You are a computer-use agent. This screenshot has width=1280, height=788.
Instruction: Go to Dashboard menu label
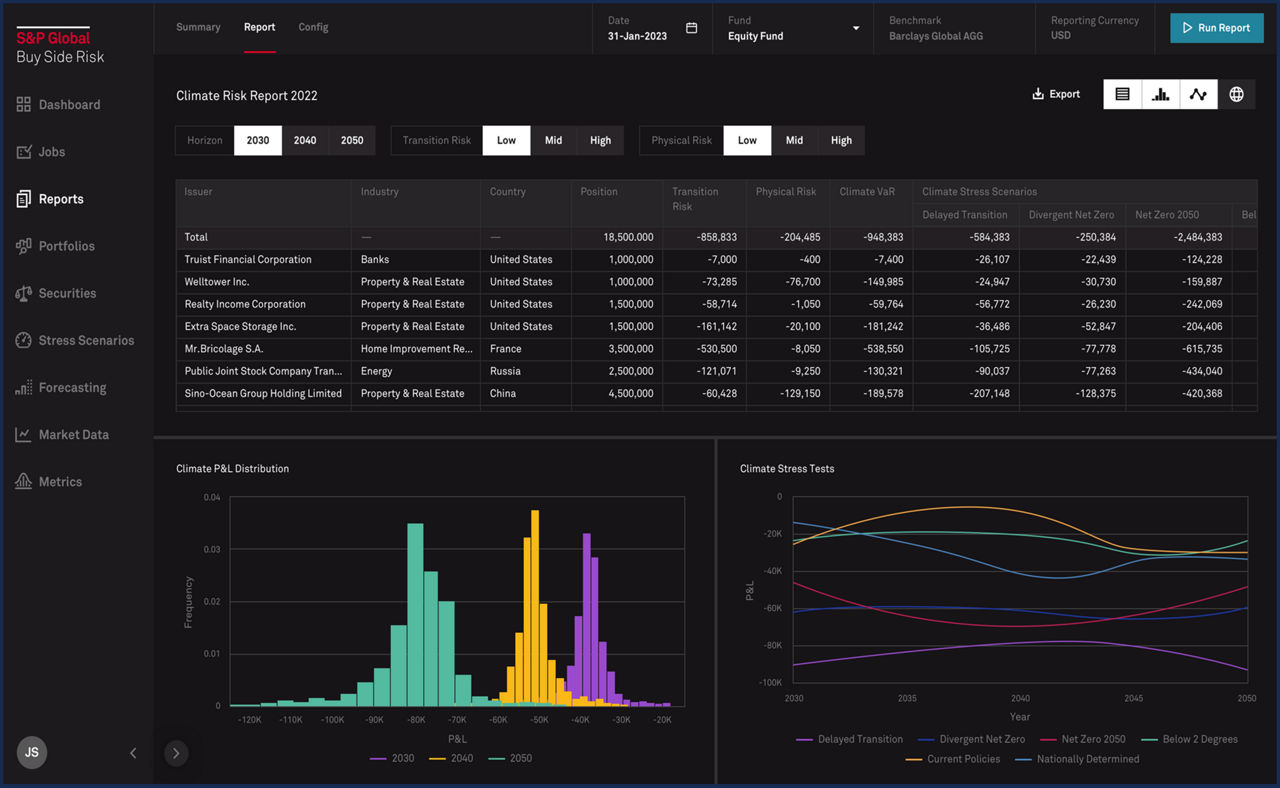tap(69, 105)
